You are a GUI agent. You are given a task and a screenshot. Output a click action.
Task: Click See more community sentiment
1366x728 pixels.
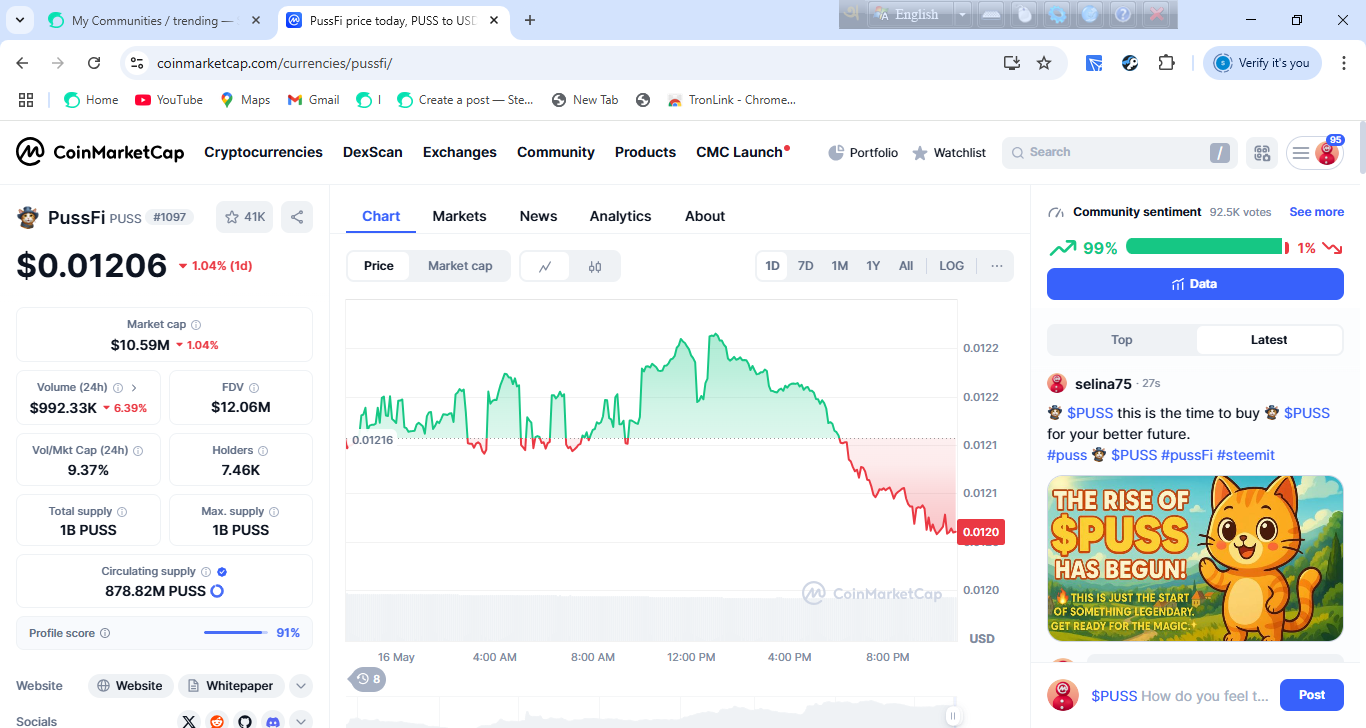(1316, 212)
